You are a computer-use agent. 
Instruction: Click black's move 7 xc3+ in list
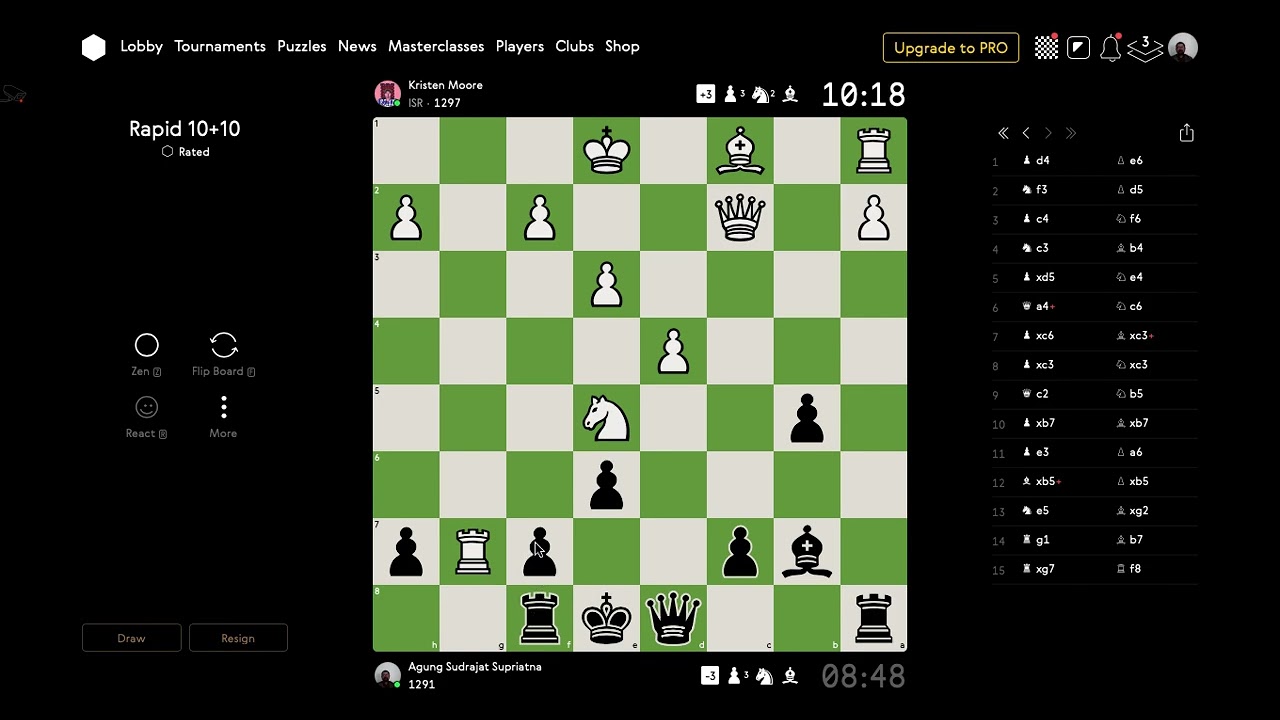pyautogui.click(x=1135, y=335)
